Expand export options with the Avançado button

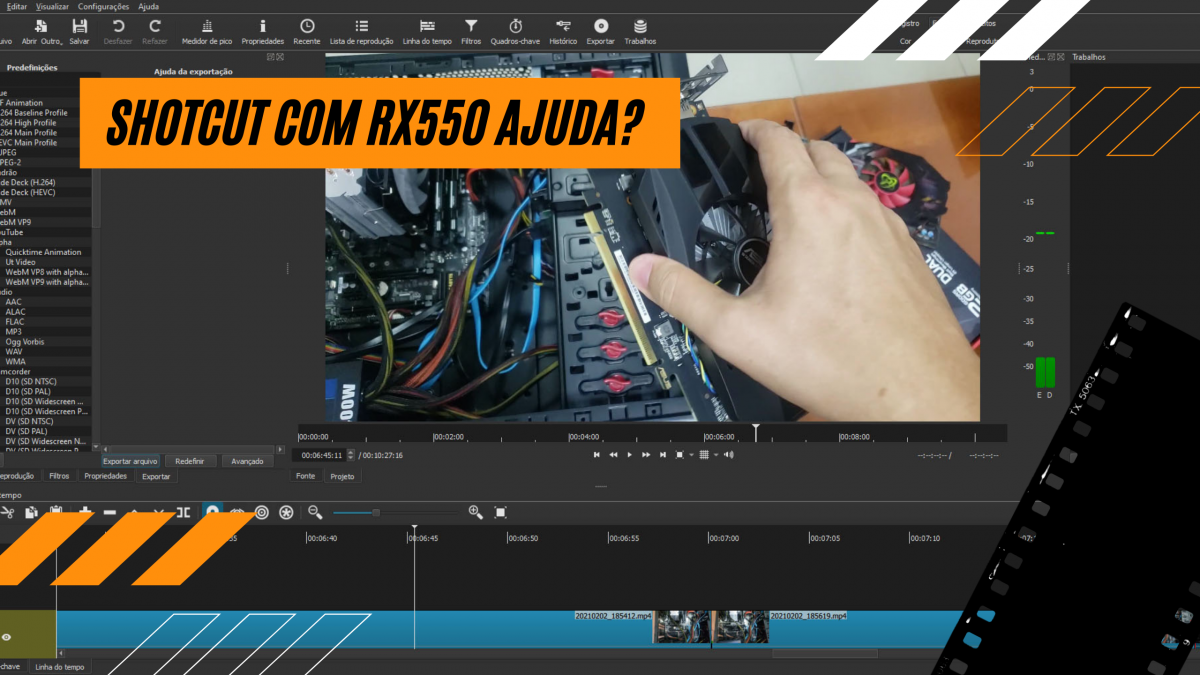click(x=247, y=460)
